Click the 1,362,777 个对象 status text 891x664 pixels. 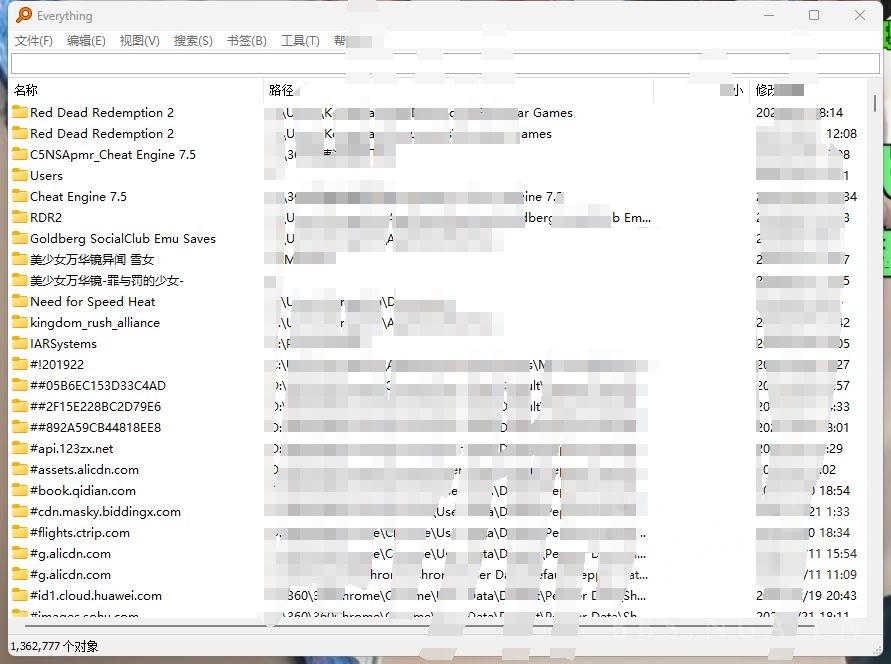(x=54, y=646)
